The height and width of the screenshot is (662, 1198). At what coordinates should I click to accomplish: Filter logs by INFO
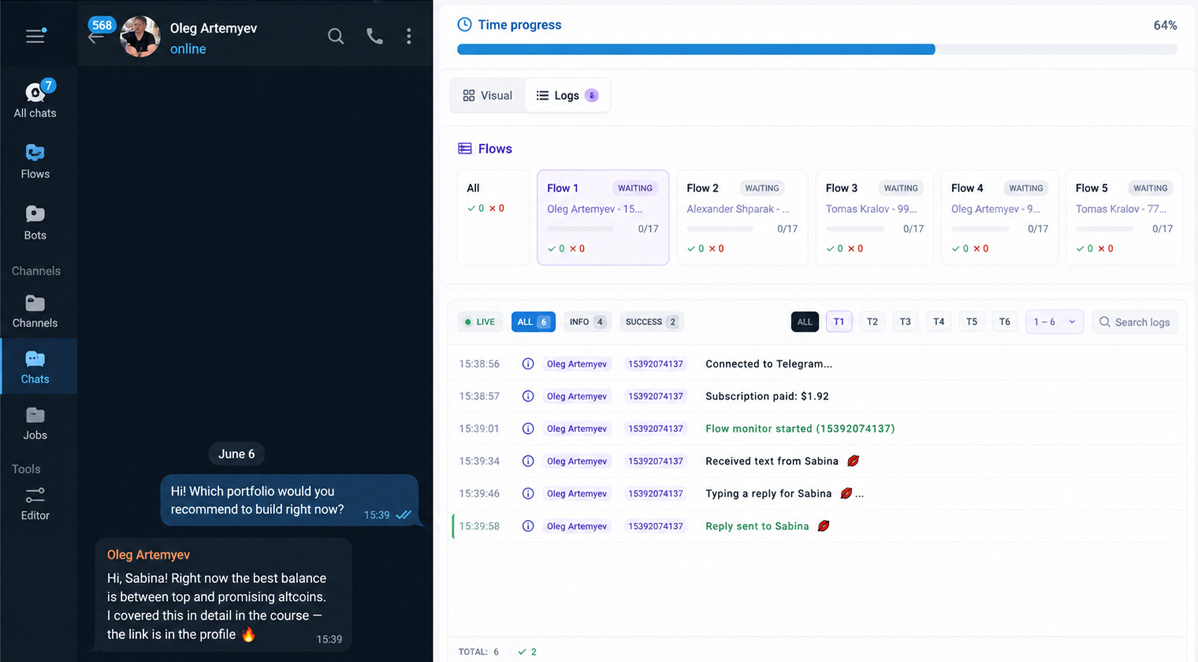click(587, 322)
